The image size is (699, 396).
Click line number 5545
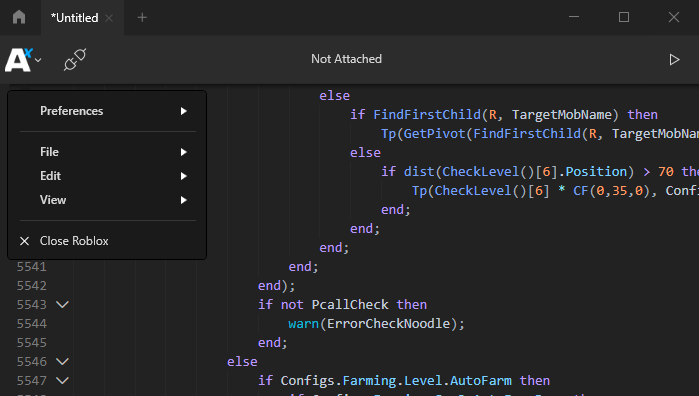(x=32, y=342)
